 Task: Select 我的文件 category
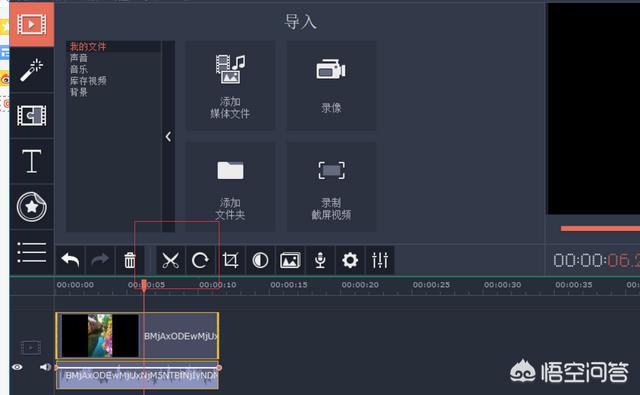point(88,47)
